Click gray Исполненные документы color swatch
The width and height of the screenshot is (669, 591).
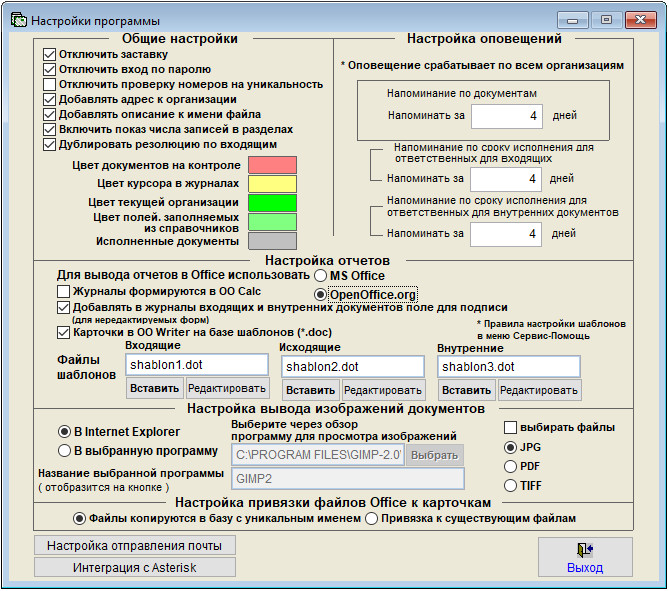pos(272,241)
